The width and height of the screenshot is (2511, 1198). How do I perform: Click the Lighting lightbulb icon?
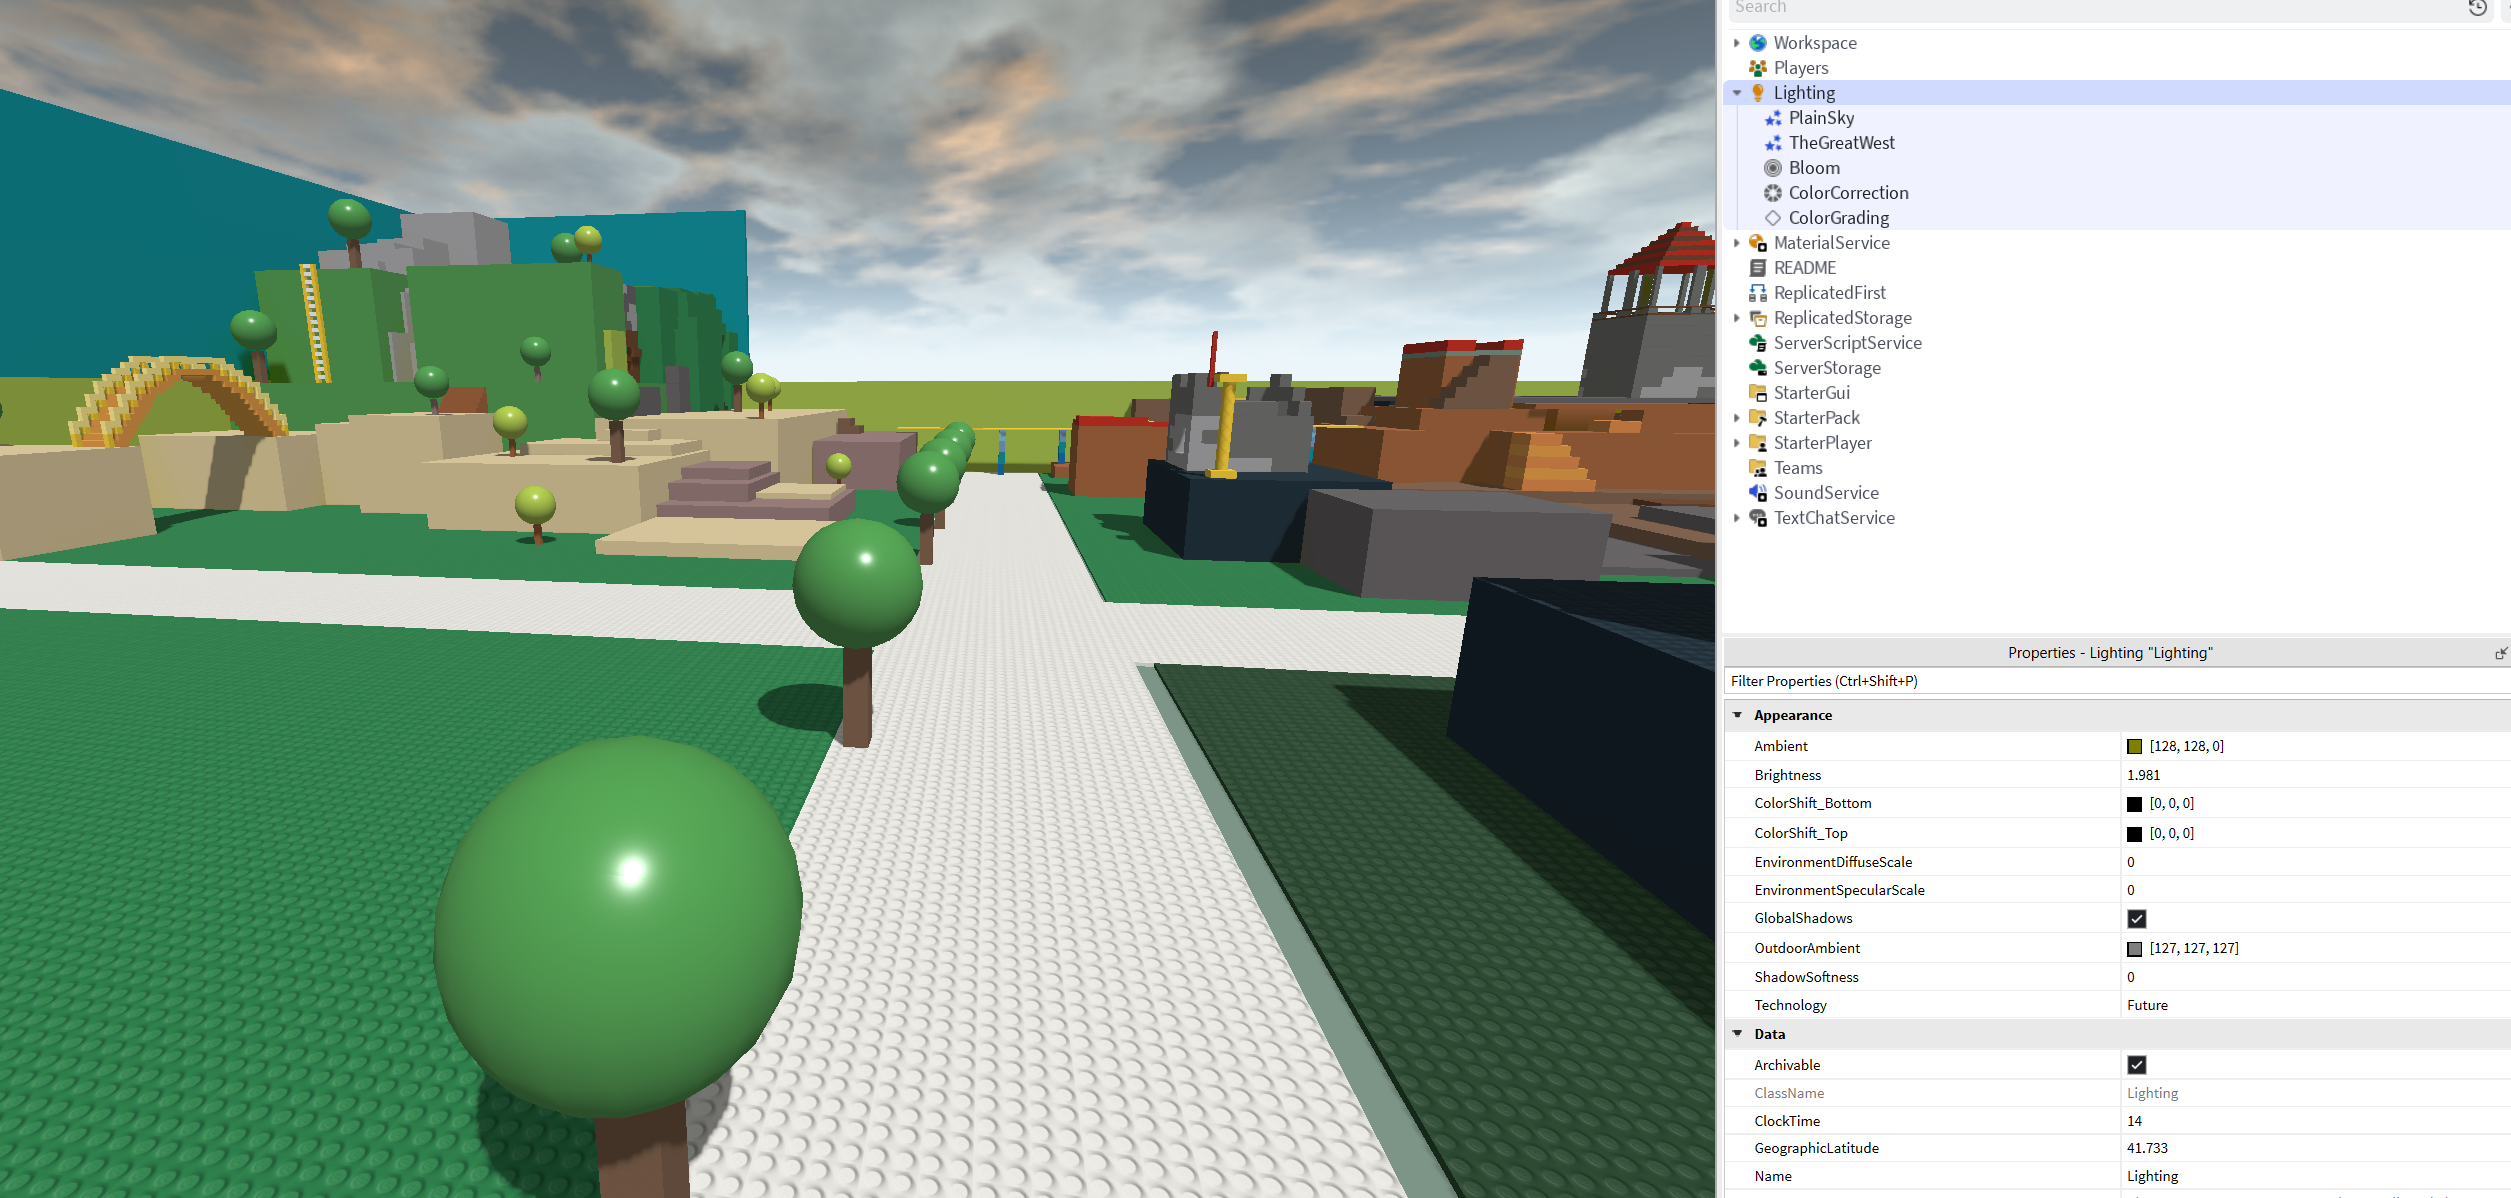tap(1757, 93)
